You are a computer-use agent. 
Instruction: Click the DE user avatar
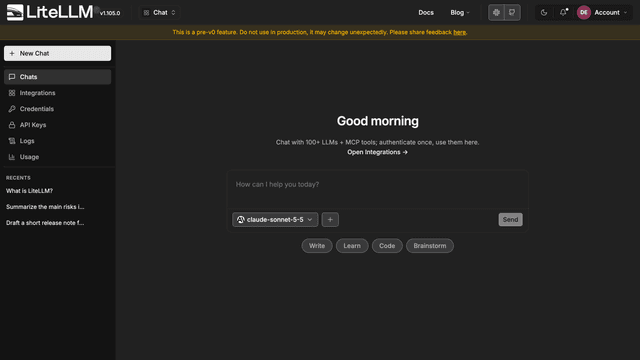(584, 13)
